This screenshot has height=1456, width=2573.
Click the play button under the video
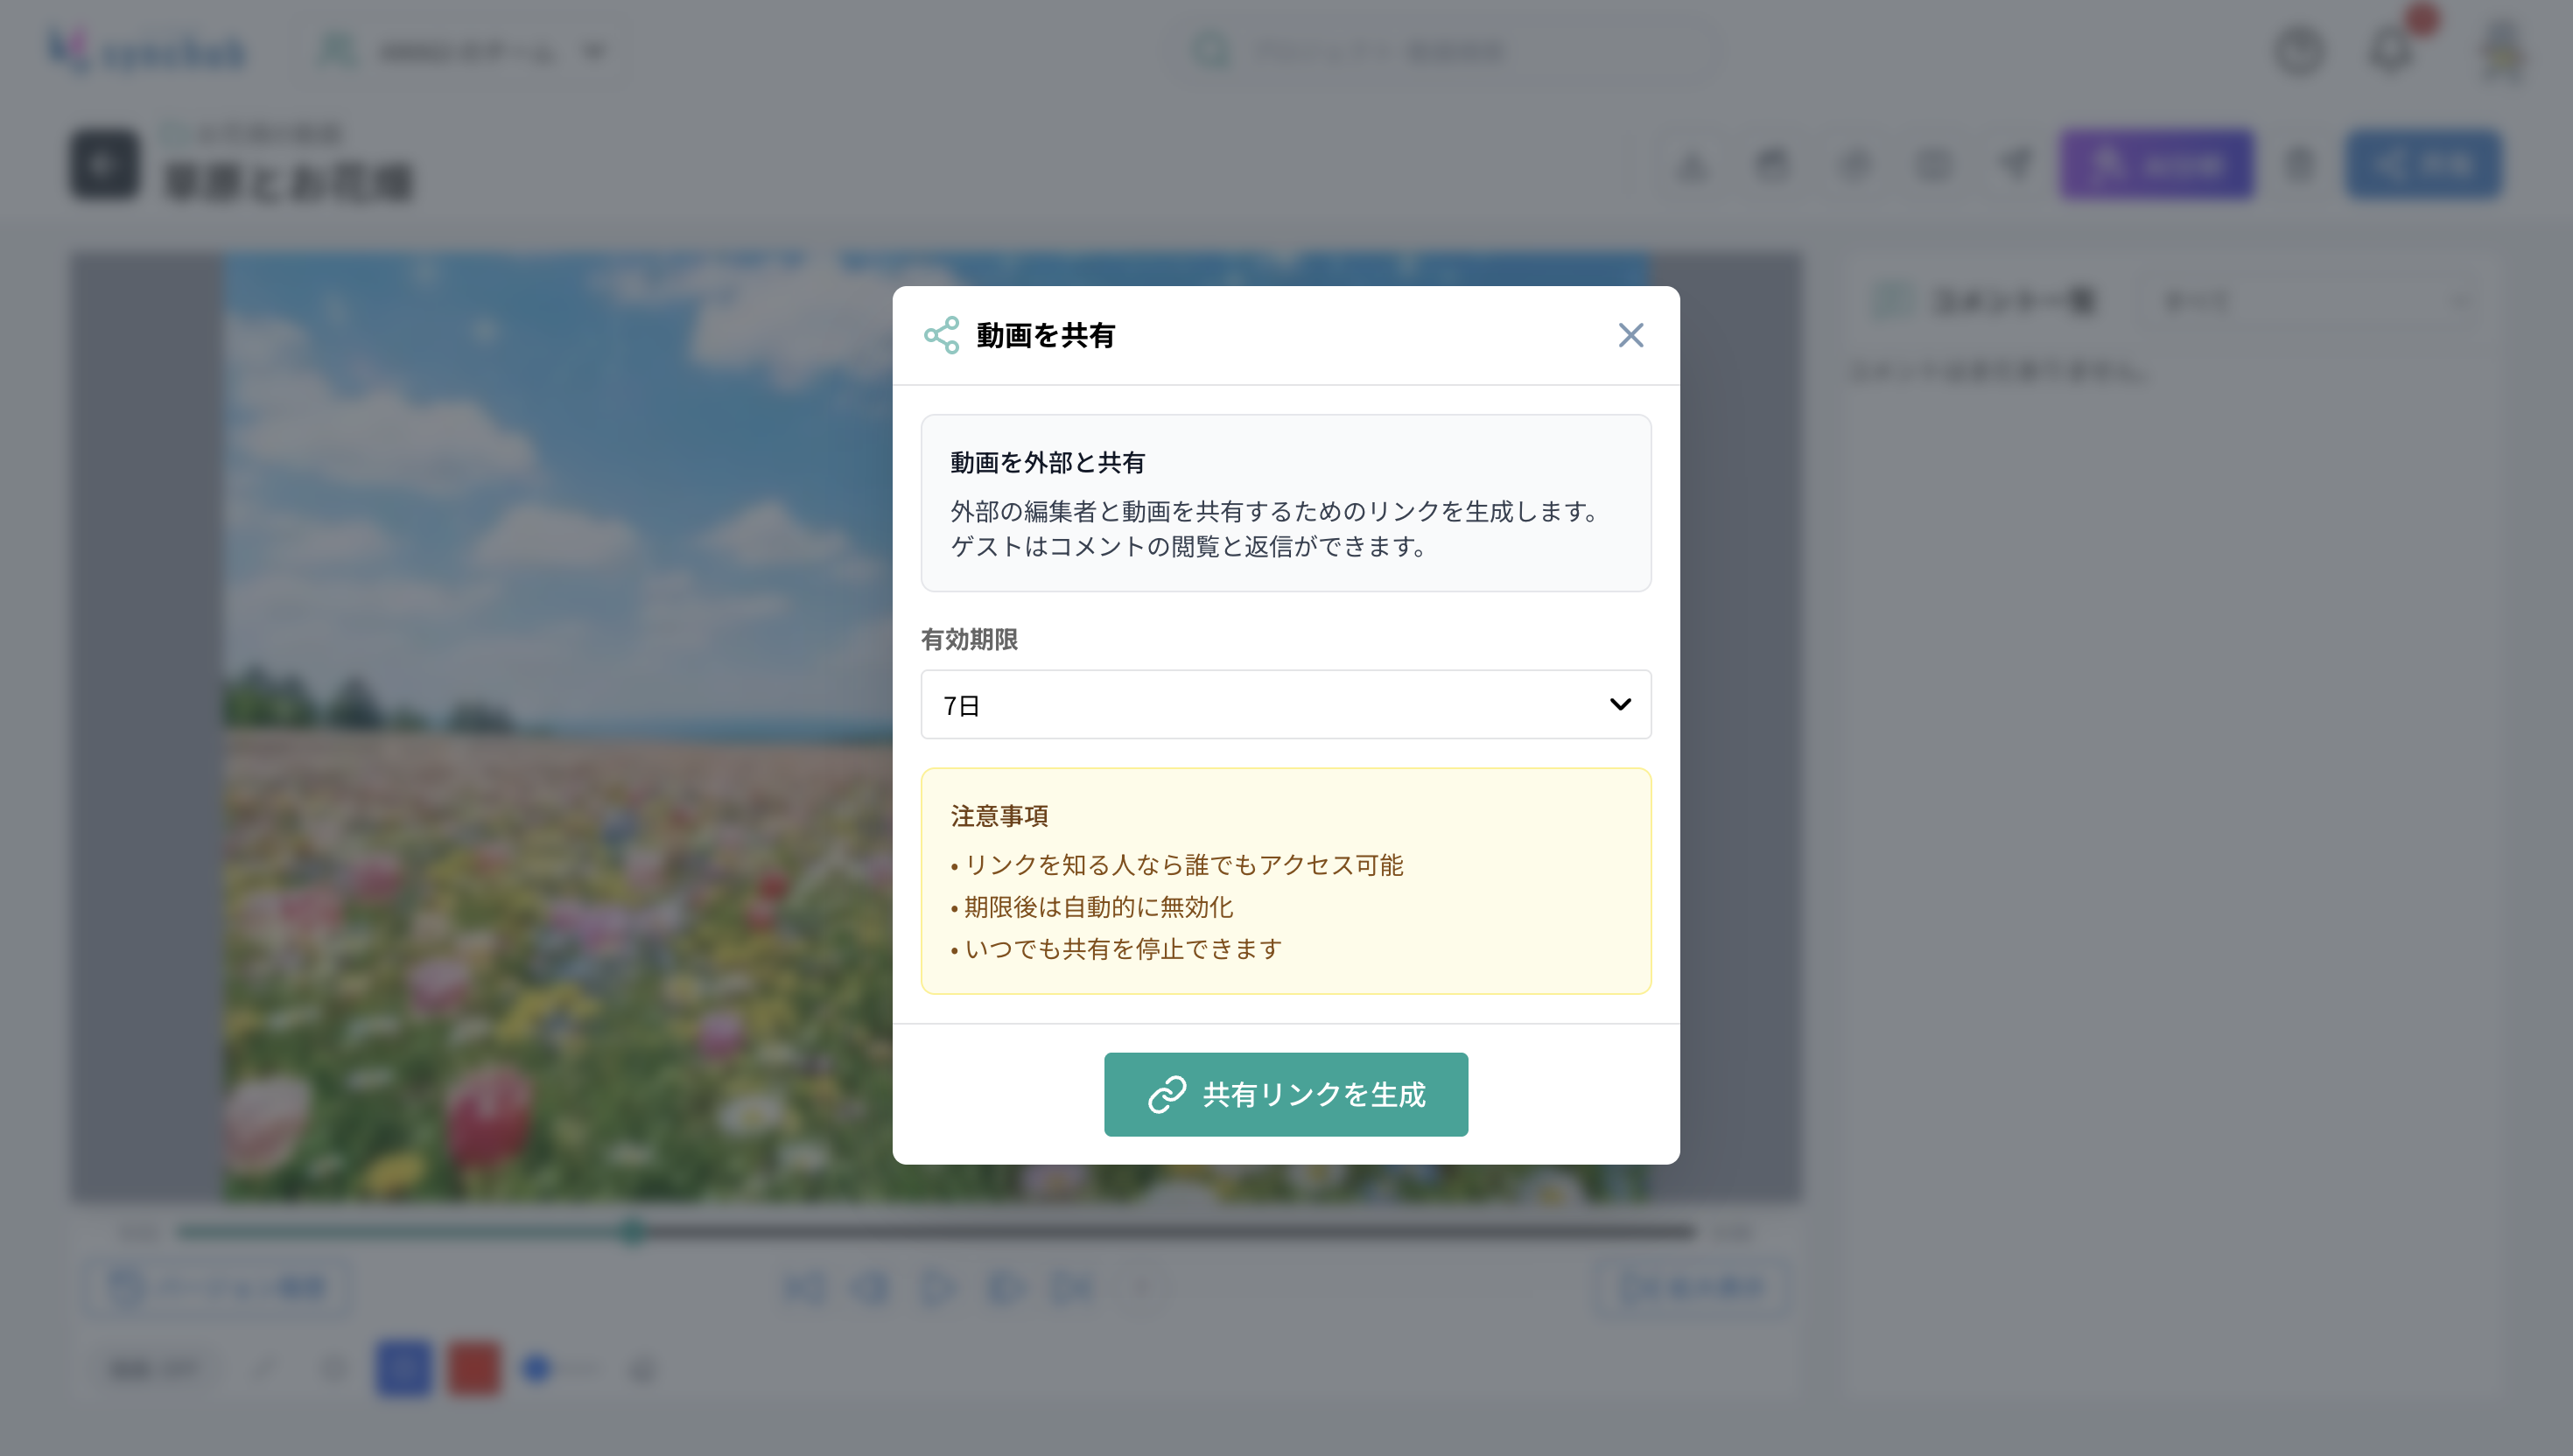937,1287
